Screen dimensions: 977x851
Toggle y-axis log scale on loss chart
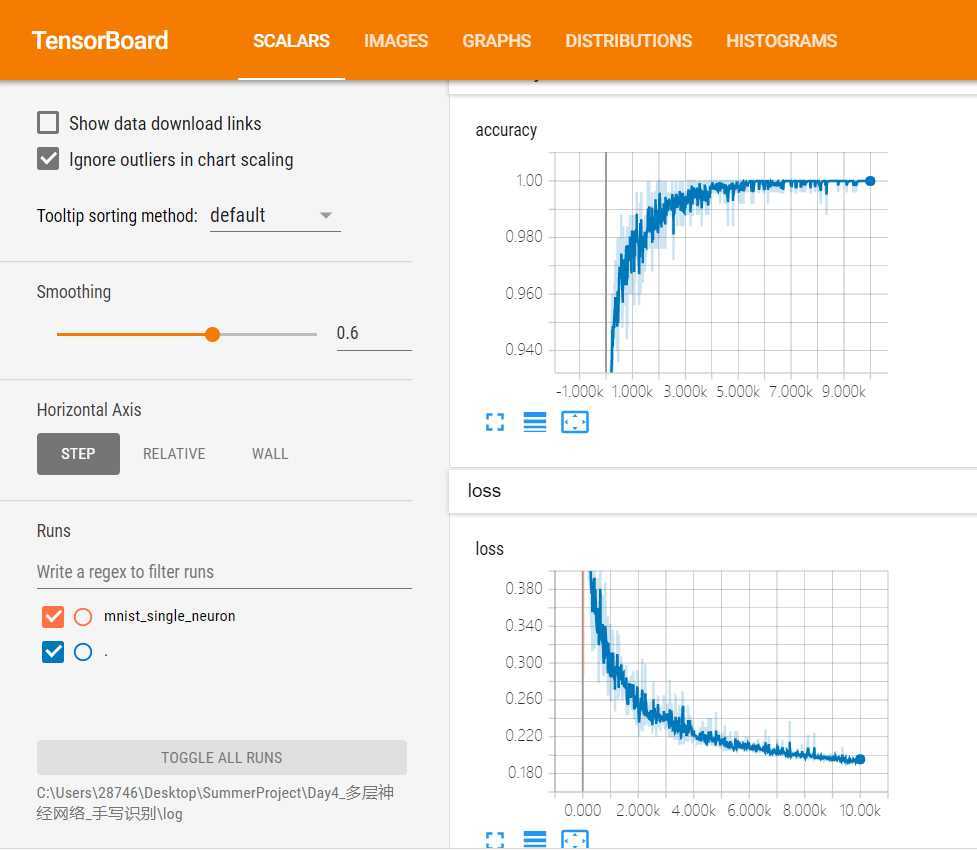click(535, 839)
